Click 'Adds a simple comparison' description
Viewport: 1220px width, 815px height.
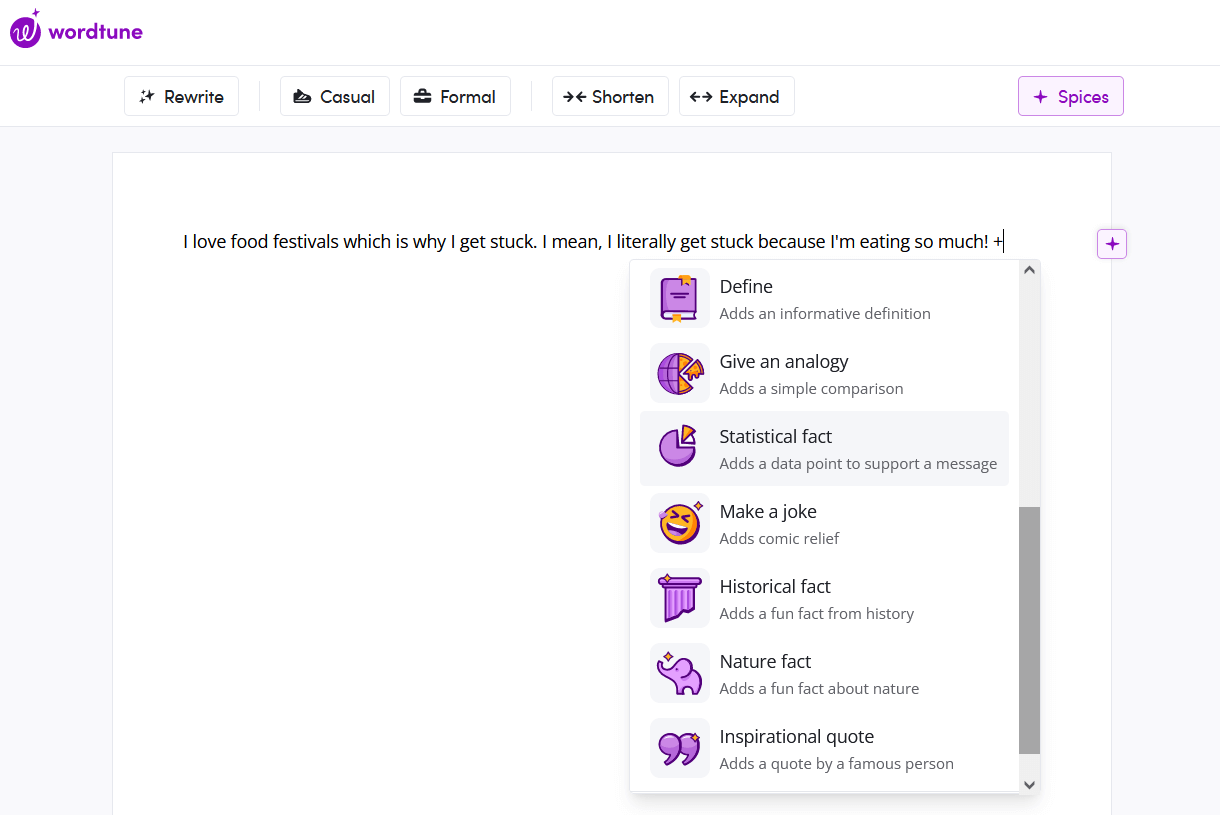[811, 389]
